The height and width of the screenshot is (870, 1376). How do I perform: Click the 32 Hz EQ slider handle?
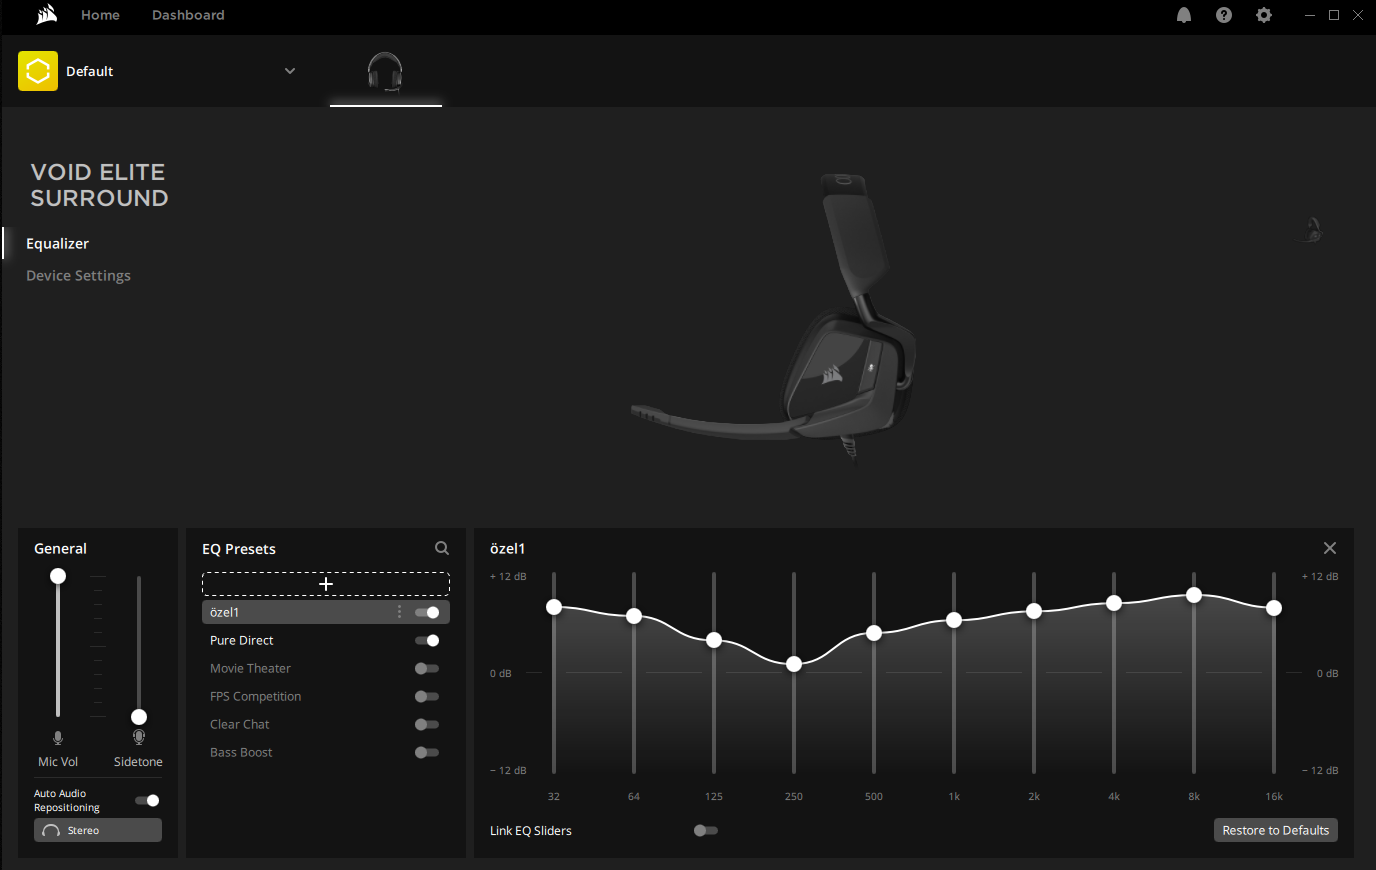(554, 607)
